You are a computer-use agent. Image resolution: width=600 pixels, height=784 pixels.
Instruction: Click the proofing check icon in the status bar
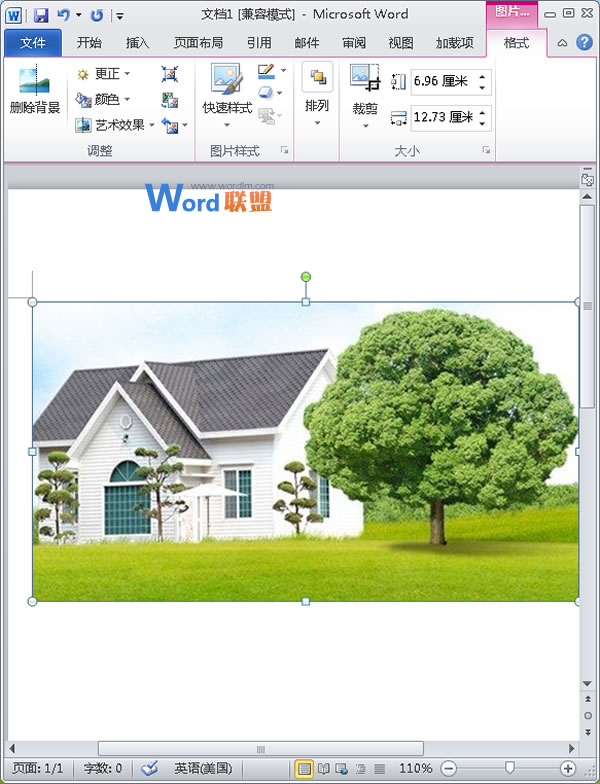(149, 768)
